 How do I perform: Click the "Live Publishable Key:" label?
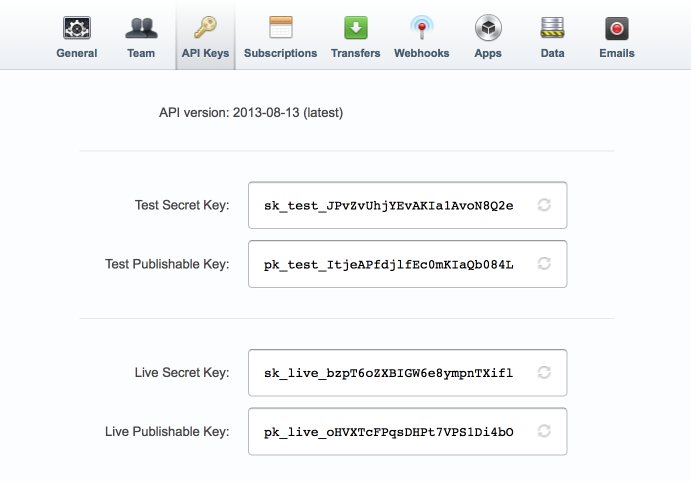pyautogui.click(x=168, y=432)
